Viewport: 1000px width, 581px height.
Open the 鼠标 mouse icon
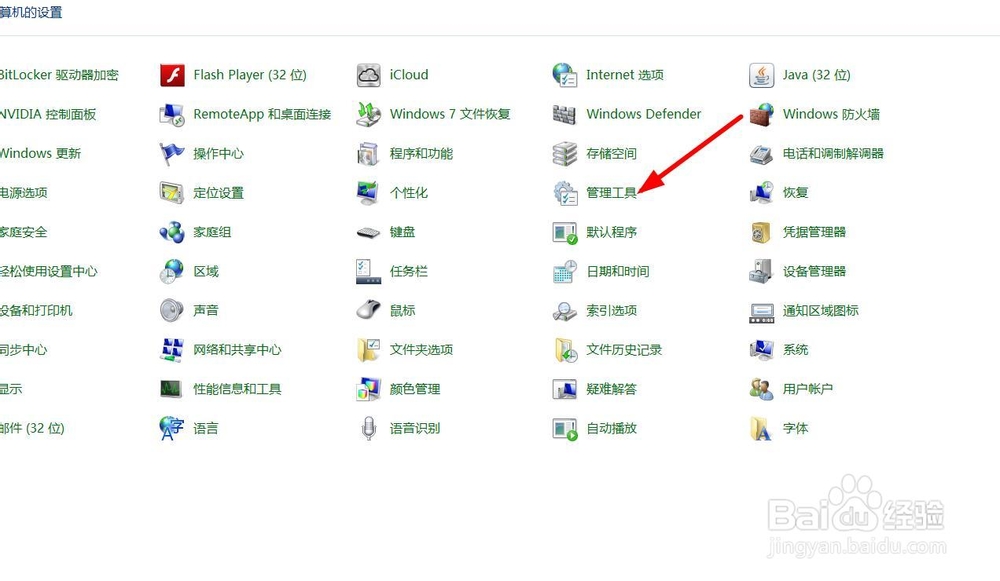point(369,311)
